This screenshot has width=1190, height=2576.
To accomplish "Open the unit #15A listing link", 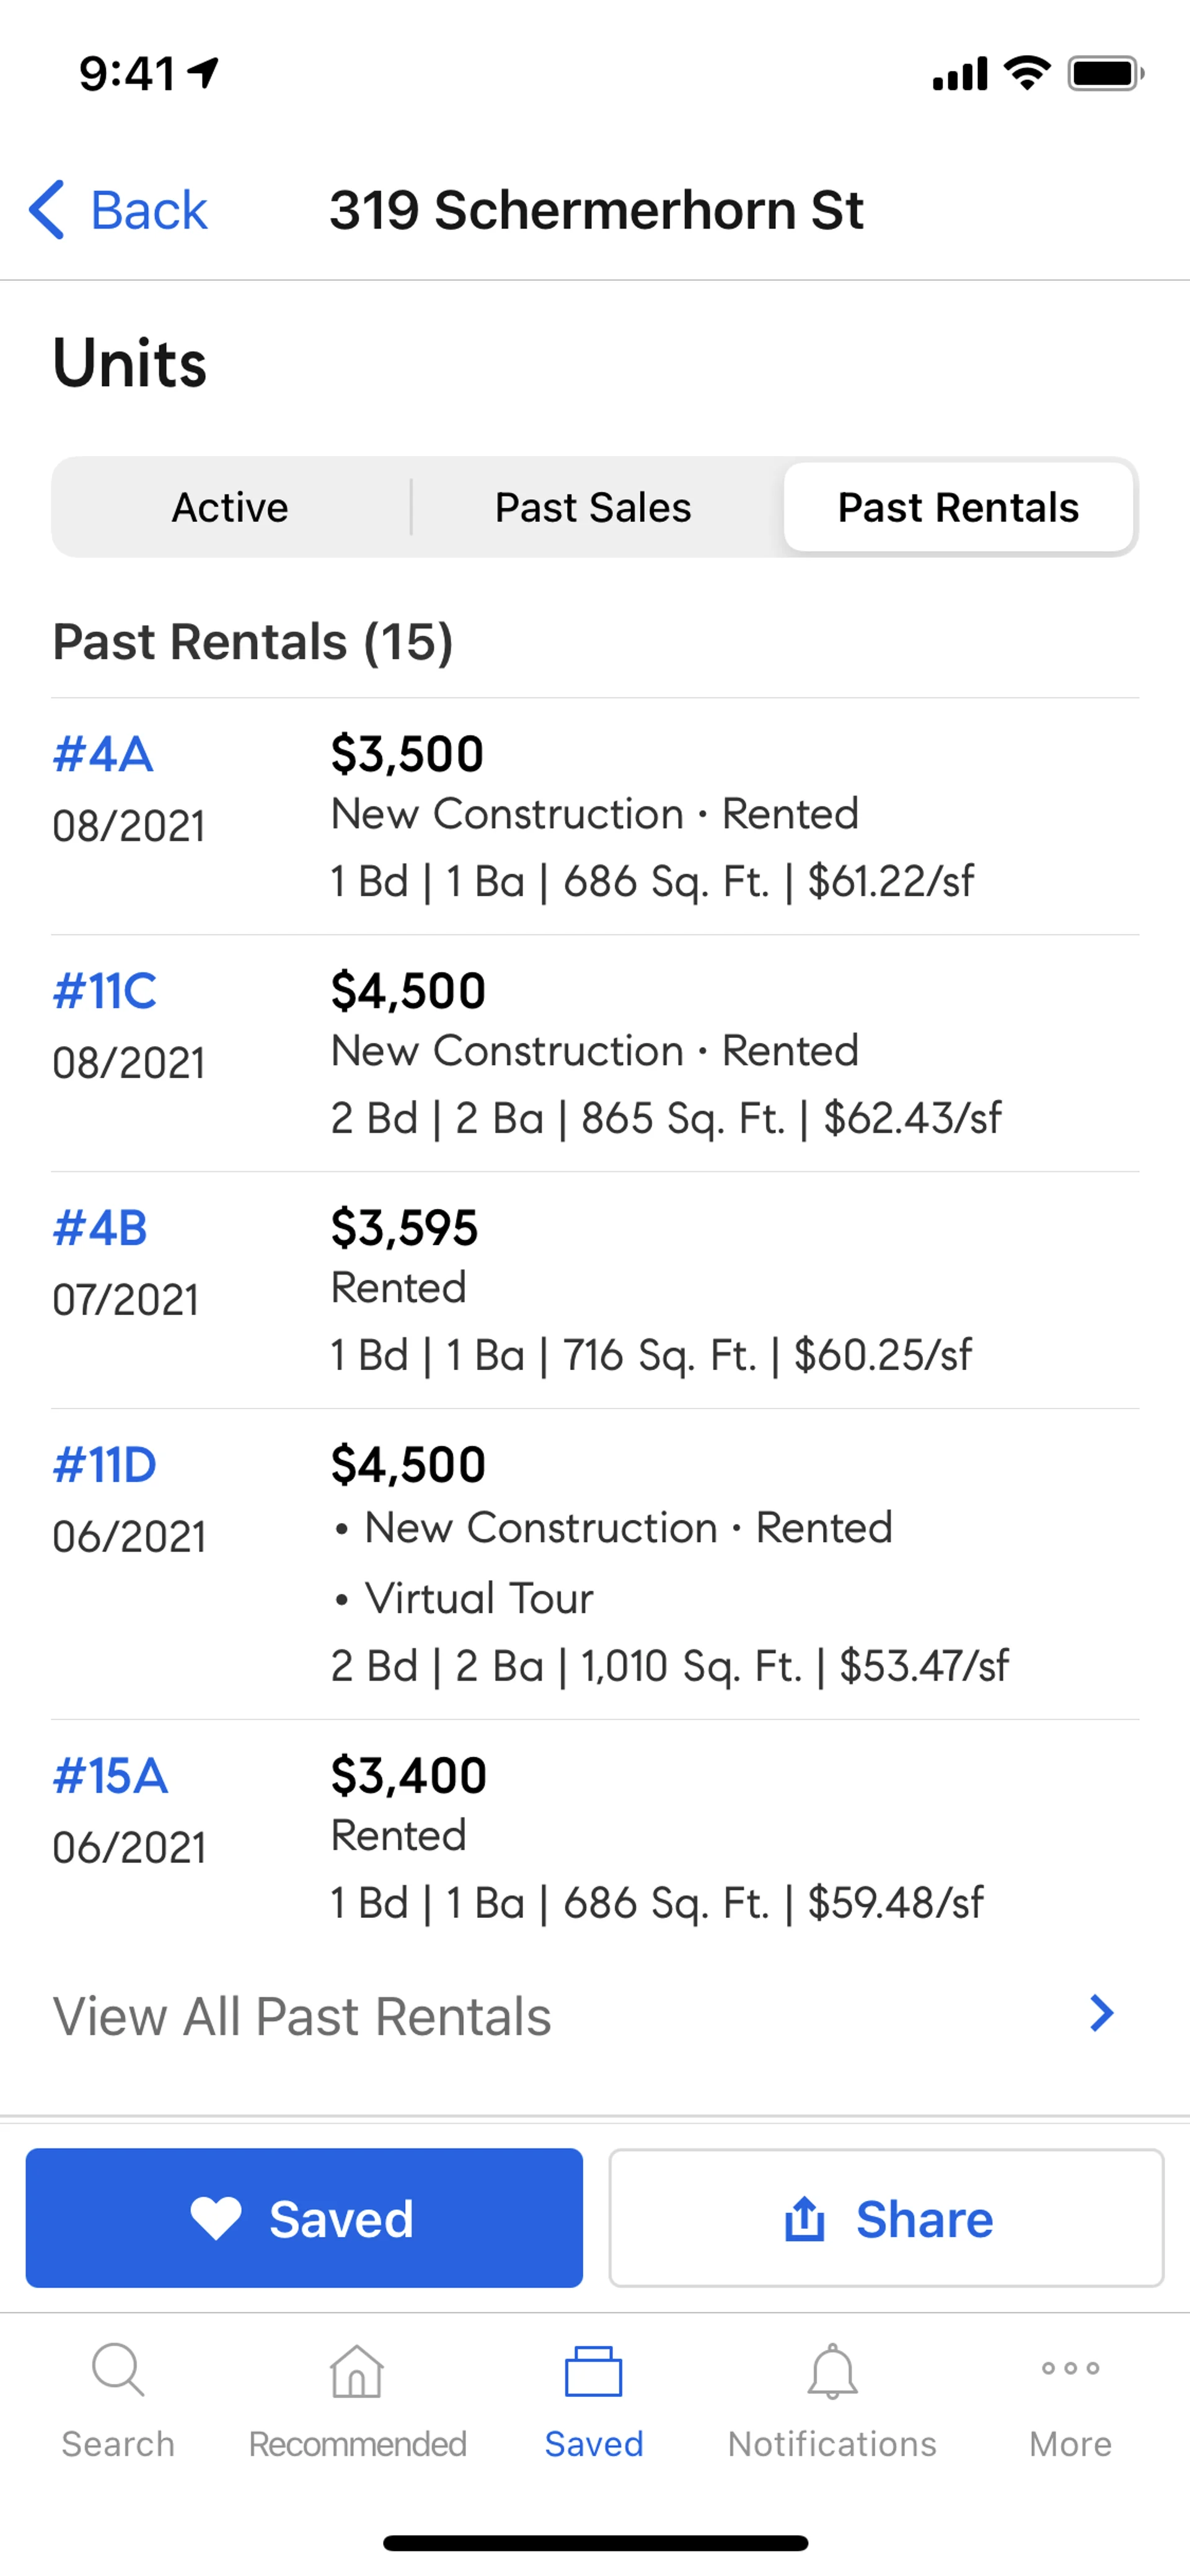I will [x=110, y=1776].
